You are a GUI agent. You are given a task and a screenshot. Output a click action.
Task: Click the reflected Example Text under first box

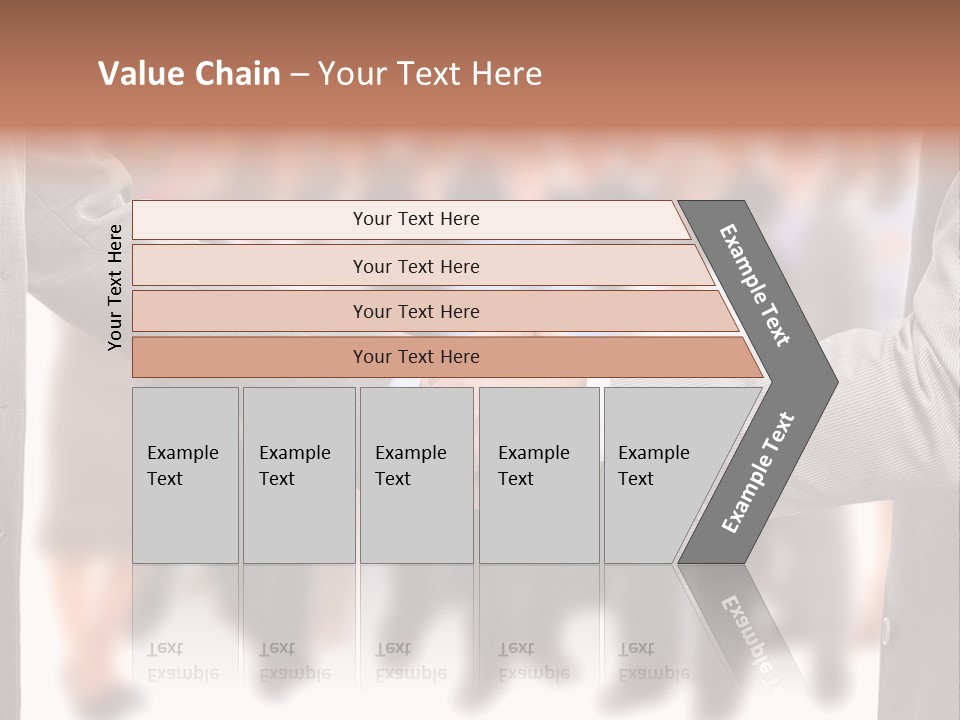coord(182,662)
